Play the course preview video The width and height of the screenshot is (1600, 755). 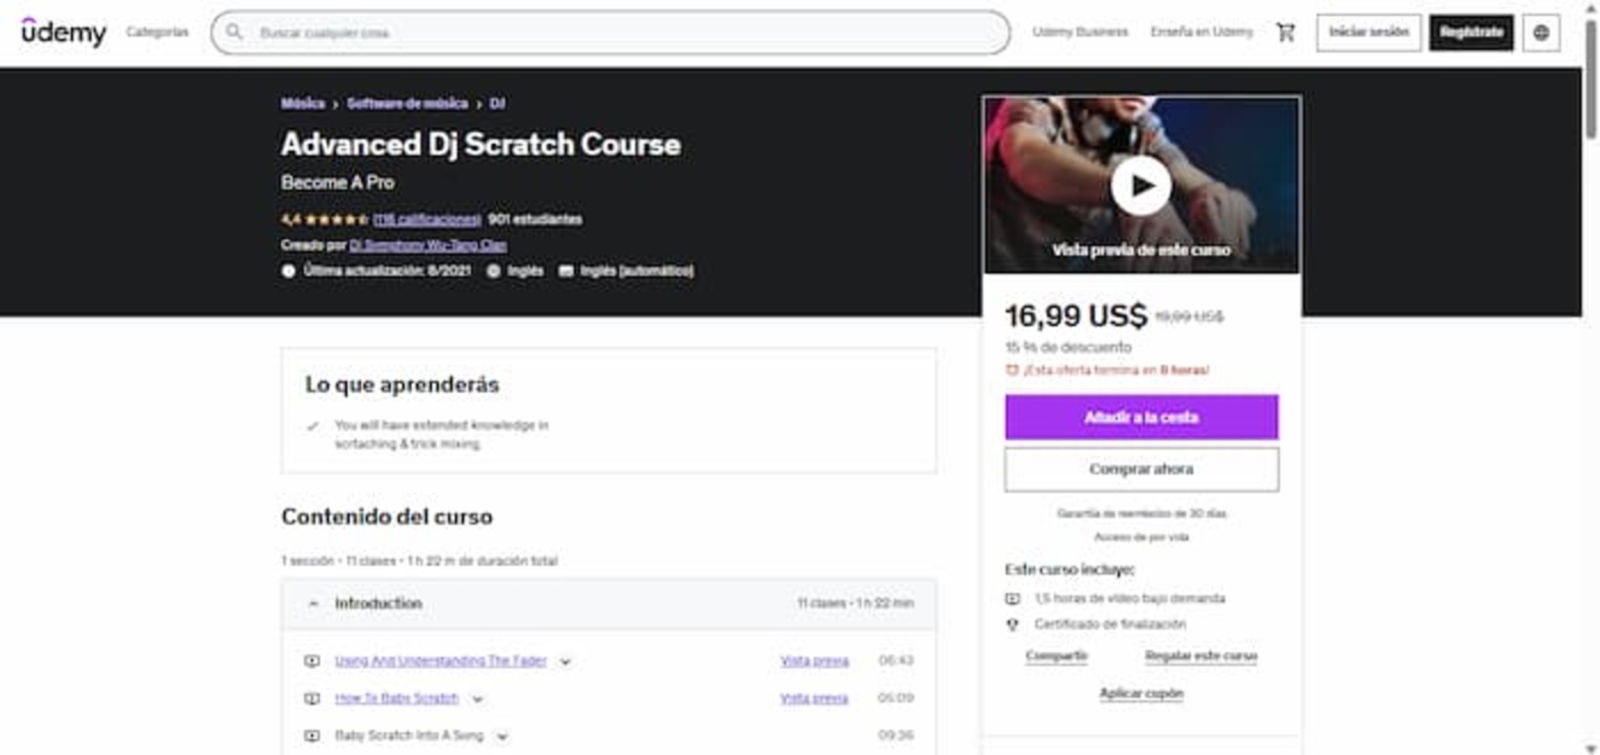pos(1141,185)
